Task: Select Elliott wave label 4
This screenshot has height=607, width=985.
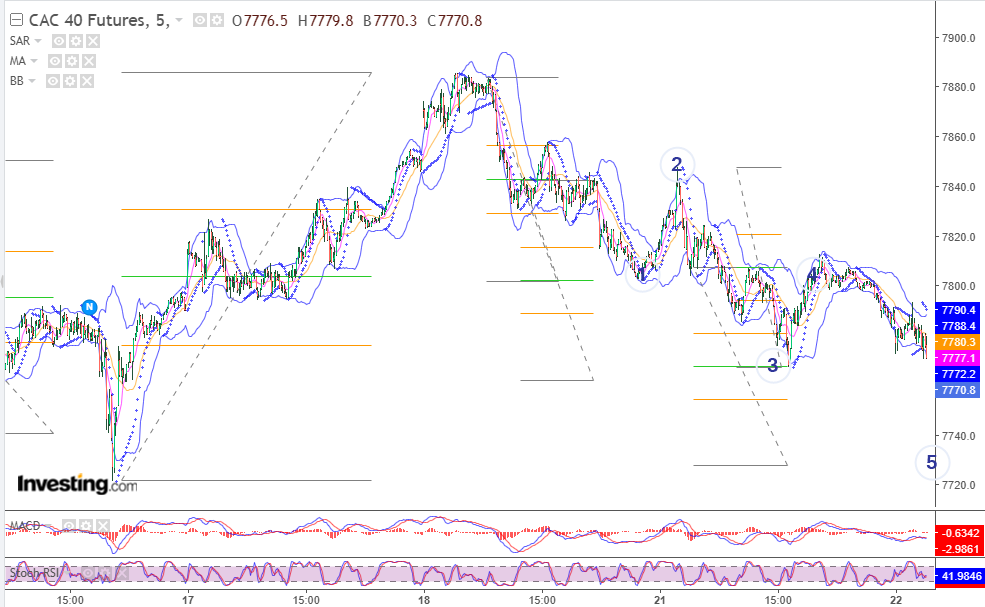Action: pos(812,275)
